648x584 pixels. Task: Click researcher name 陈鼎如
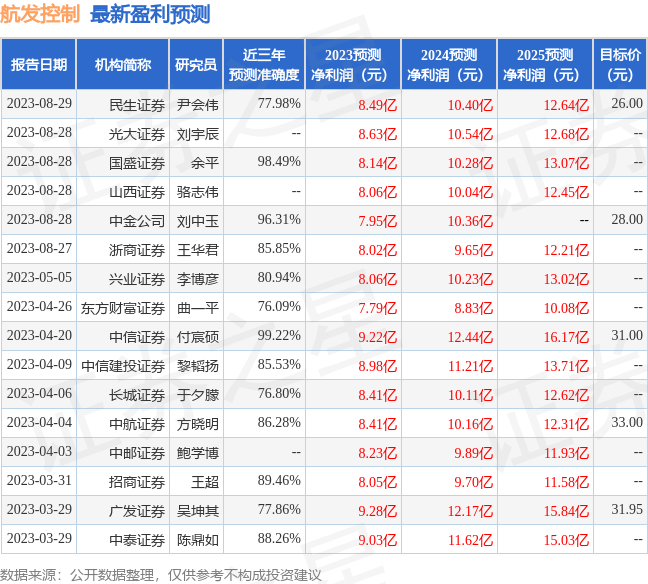(x=198, y=540)
